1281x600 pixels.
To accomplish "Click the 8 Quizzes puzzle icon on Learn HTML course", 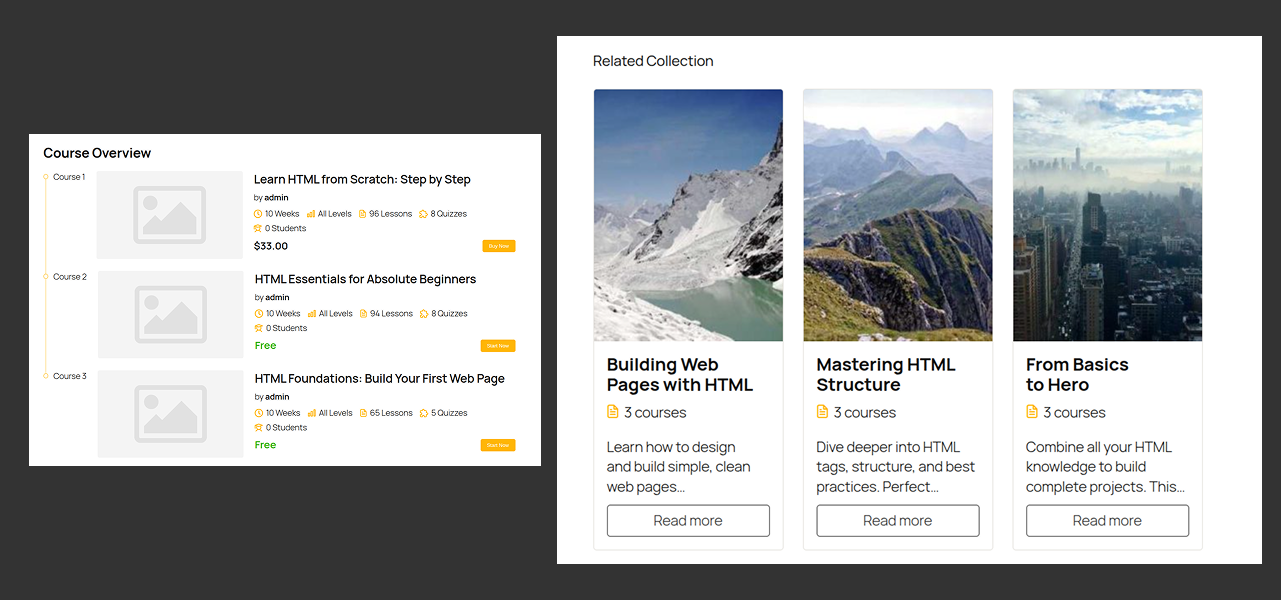I will [x=421, y=213].
